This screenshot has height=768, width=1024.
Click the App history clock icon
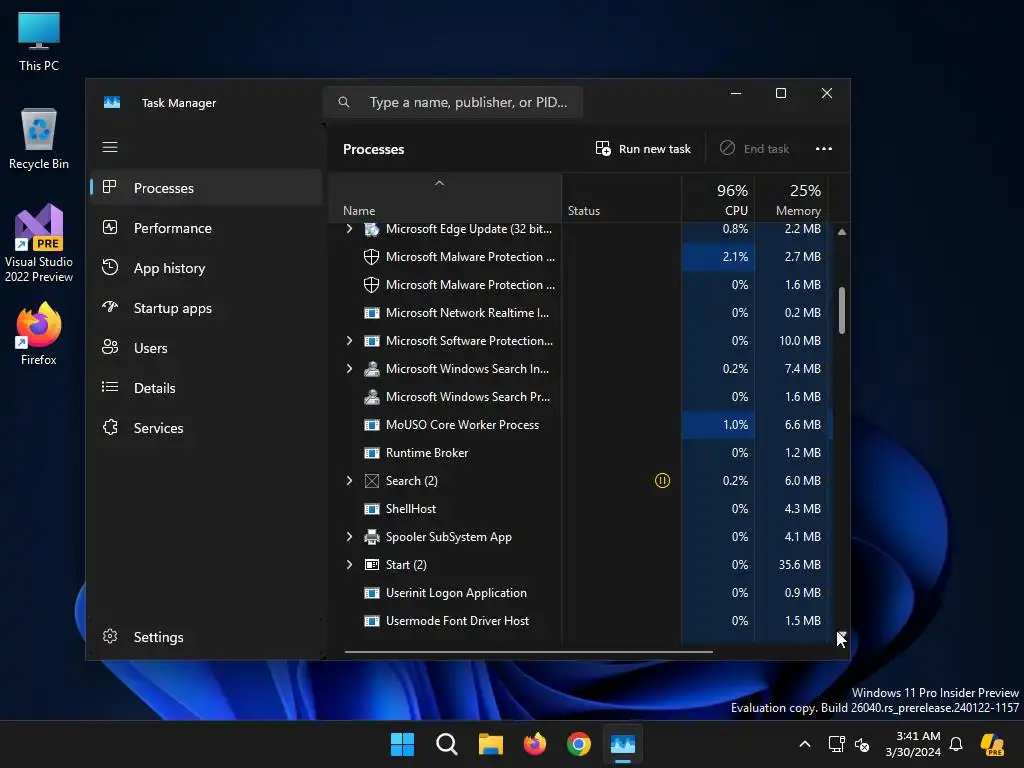(110, 267)
